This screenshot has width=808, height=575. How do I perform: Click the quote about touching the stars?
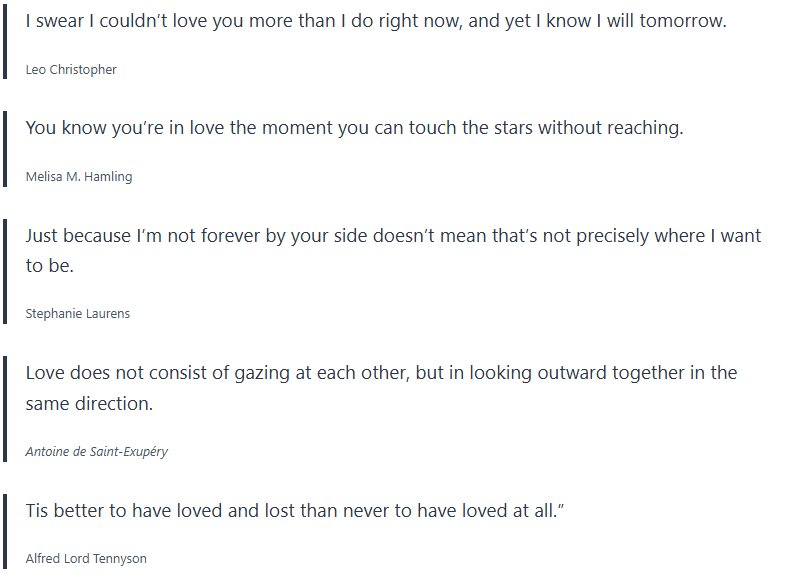coord(354,128)
